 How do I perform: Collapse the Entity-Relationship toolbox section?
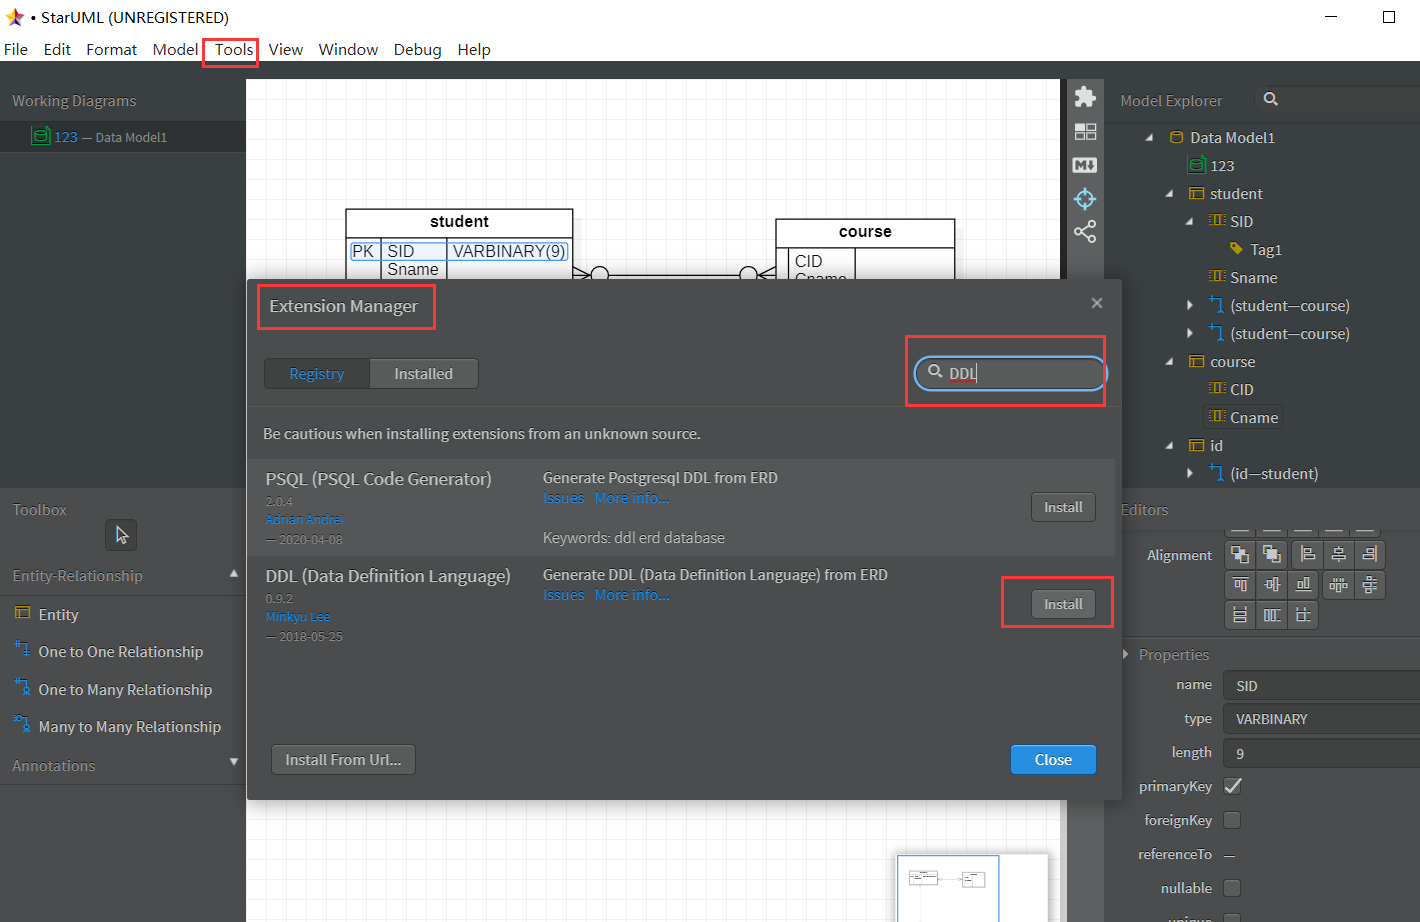pyautogui.click(x=234, y=574)
